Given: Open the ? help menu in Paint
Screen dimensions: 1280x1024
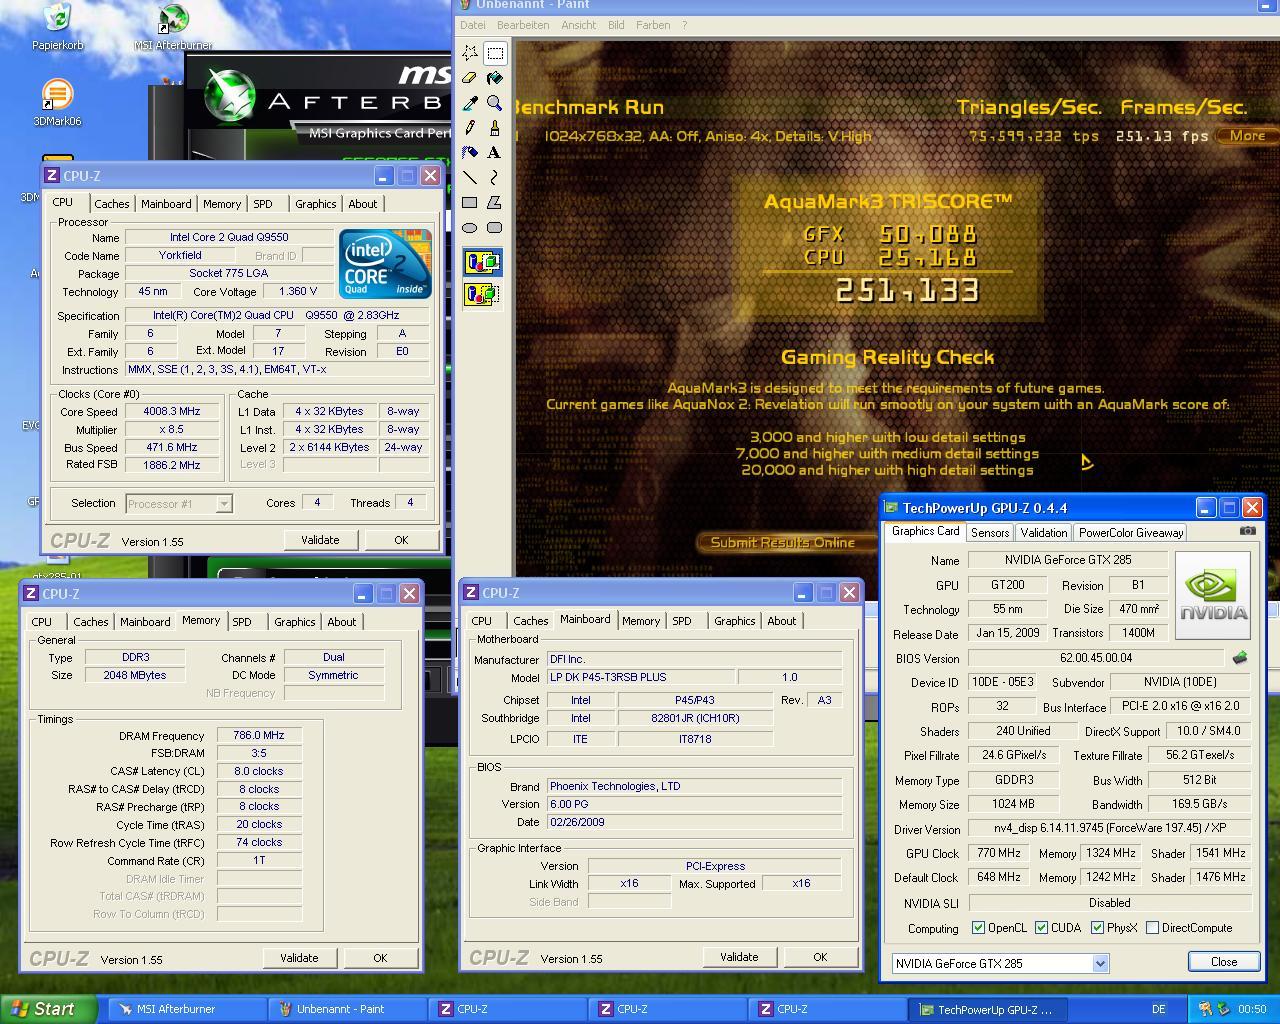Looking at the screenshot, I should click(685, 25).
